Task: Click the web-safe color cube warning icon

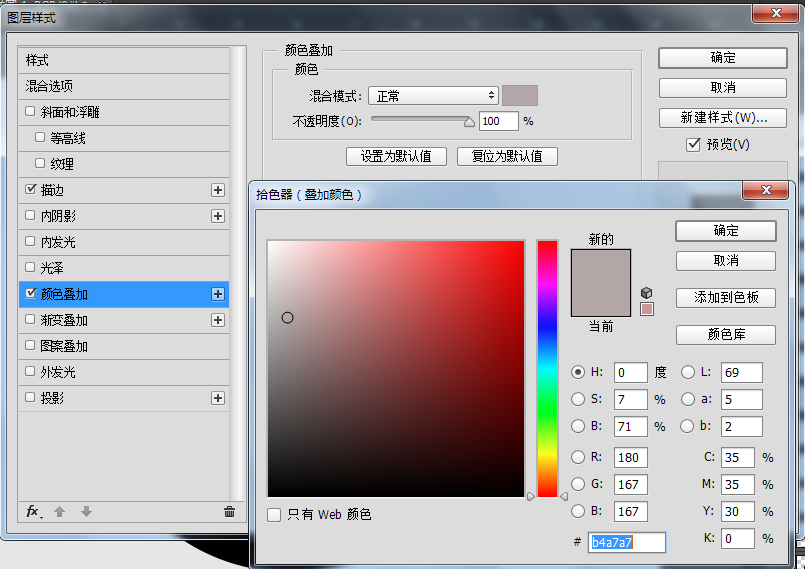Action: pos(647,293)
